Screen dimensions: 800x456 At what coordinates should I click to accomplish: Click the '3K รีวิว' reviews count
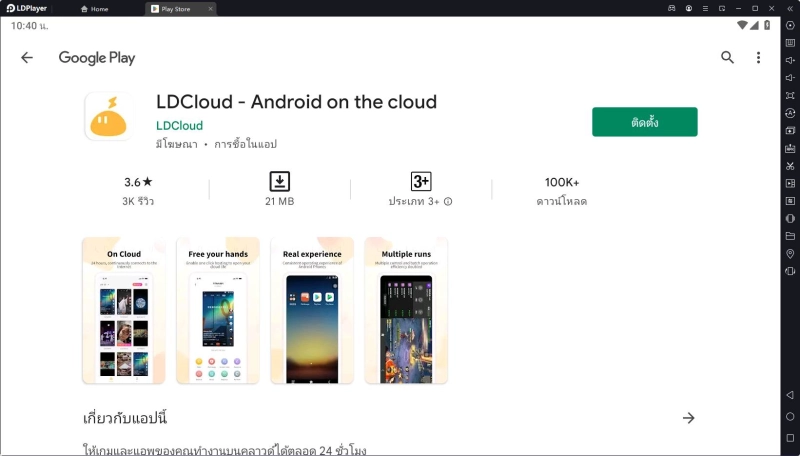click(138, 201)
